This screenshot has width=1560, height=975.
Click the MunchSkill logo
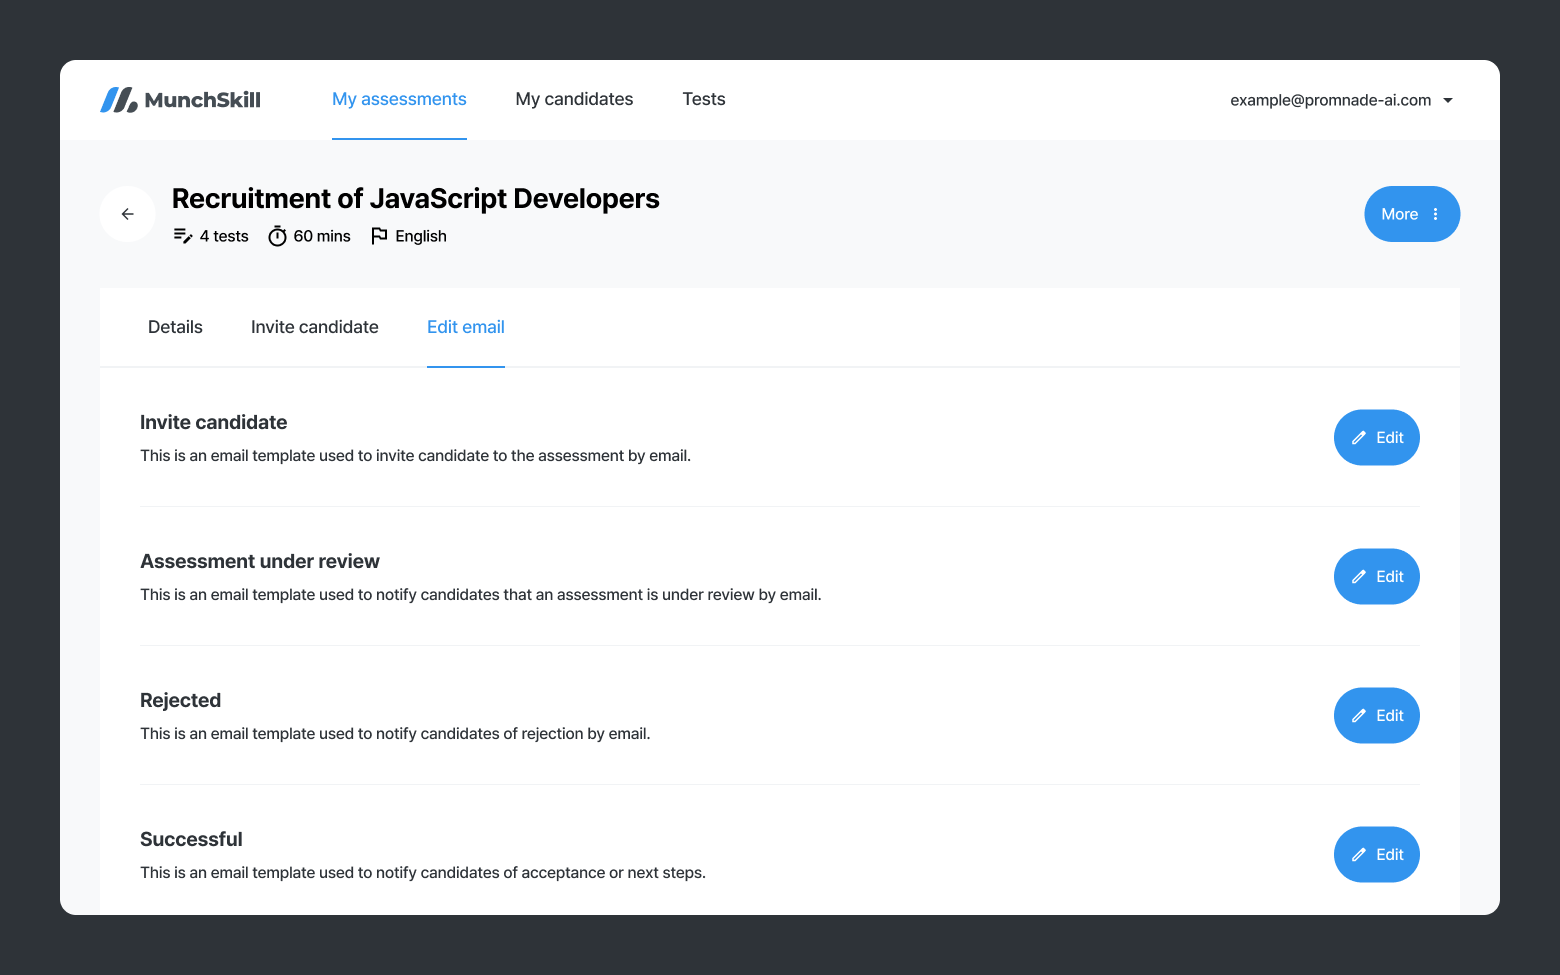180,100
